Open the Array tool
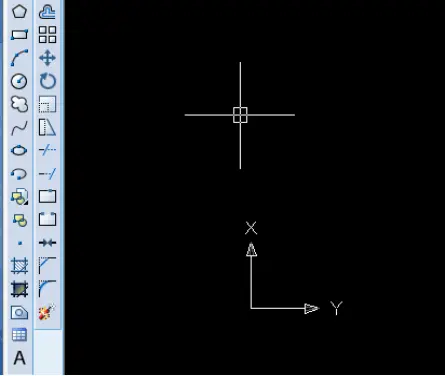The height and width of the screenshot is (376, 445). pos(47,35)
